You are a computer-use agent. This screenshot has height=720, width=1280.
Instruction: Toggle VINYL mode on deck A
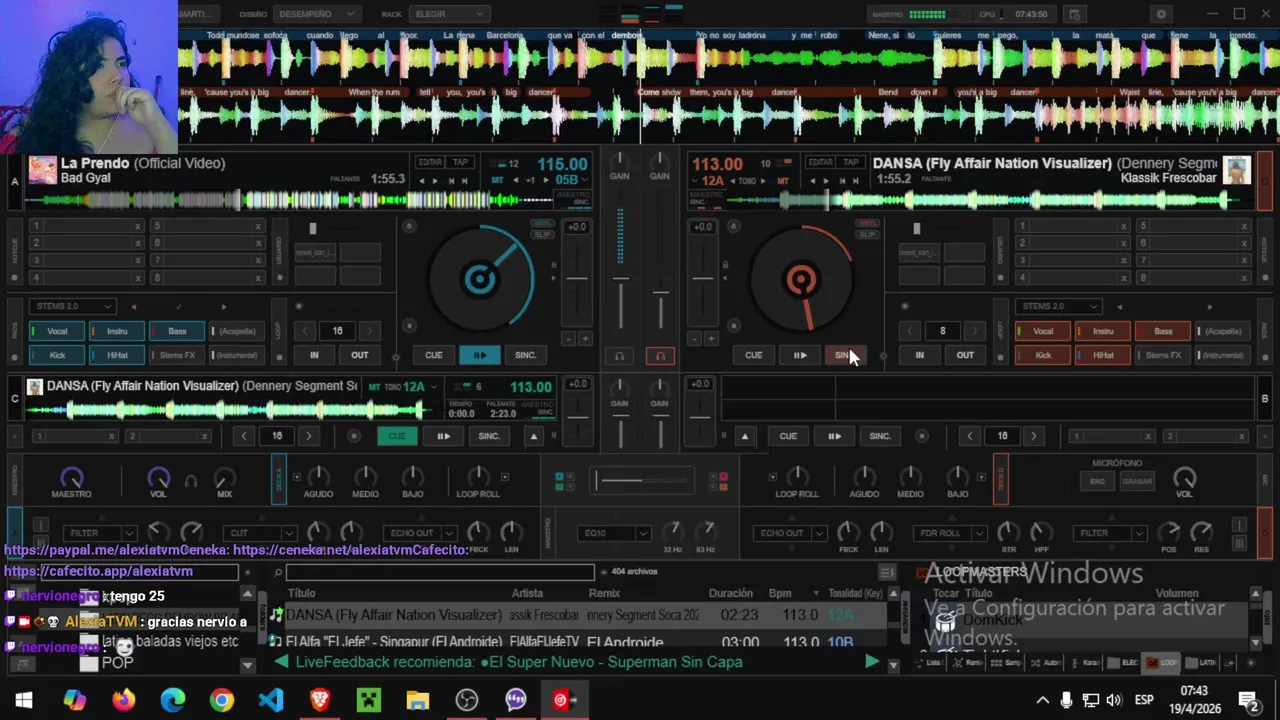point(542,223)
